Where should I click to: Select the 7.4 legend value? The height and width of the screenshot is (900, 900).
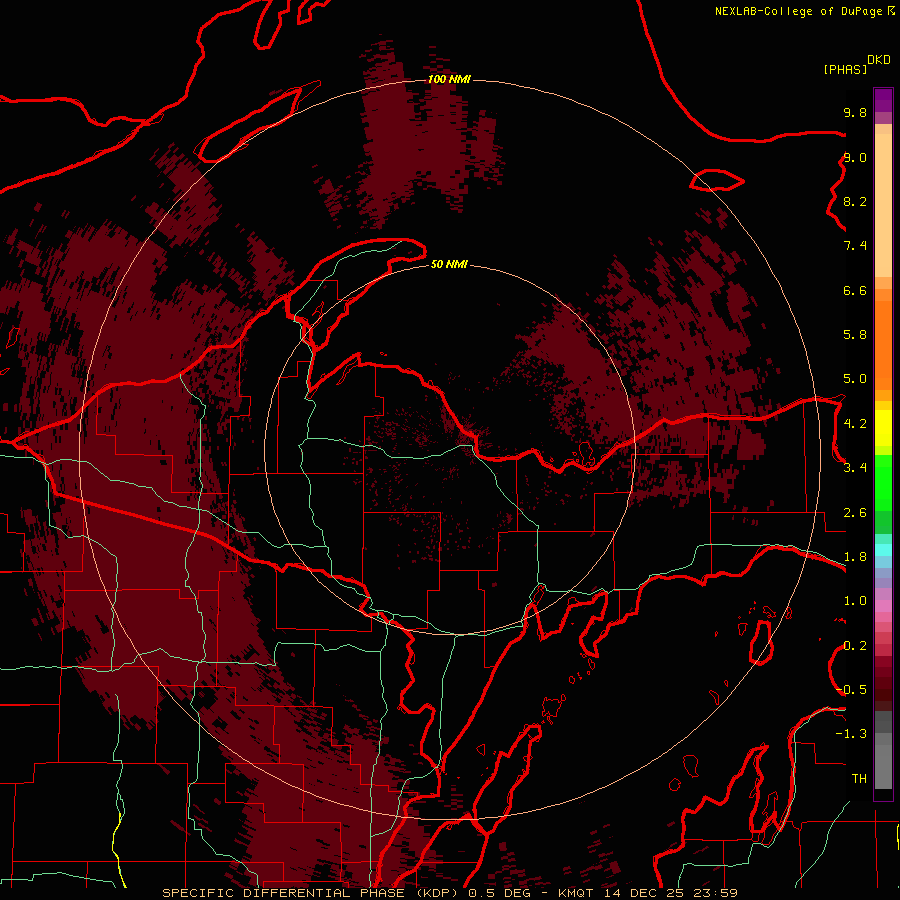pos(855,246)
